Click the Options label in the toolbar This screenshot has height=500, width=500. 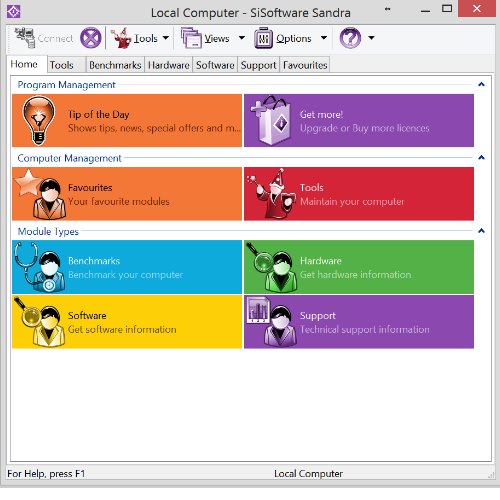[294, 39]
